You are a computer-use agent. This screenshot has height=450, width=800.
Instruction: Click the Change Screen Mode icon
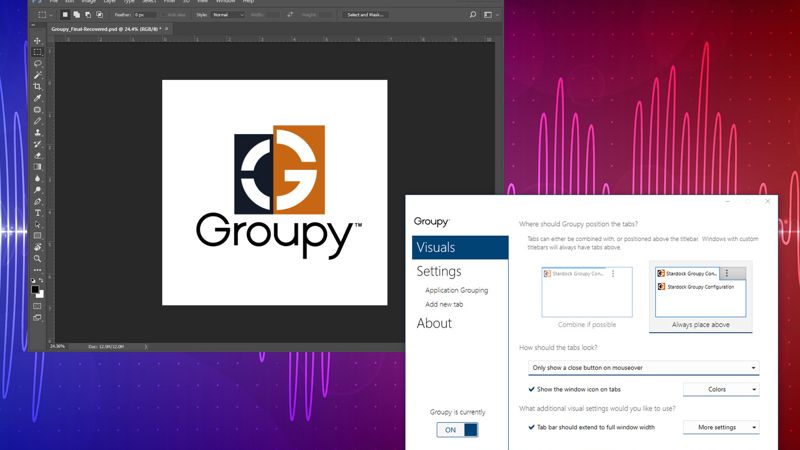click(x=37, y=318)
